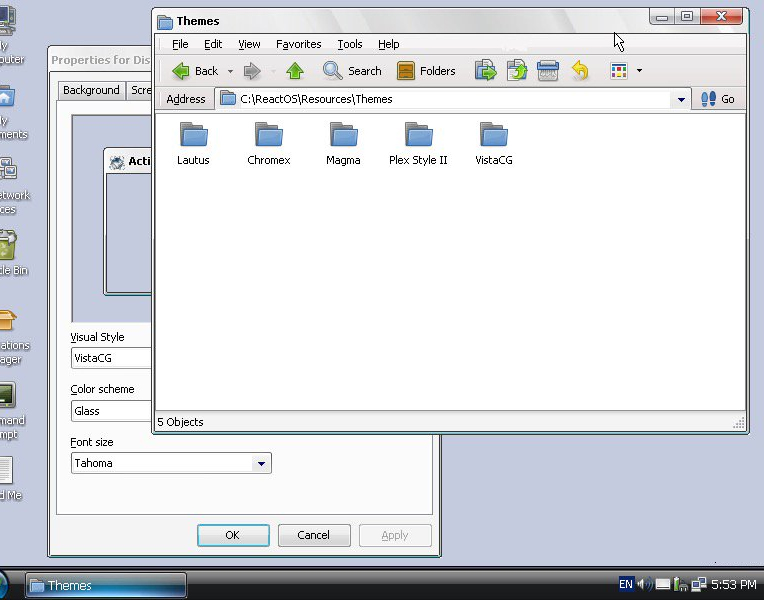Click Themes taskbar button

106,585
